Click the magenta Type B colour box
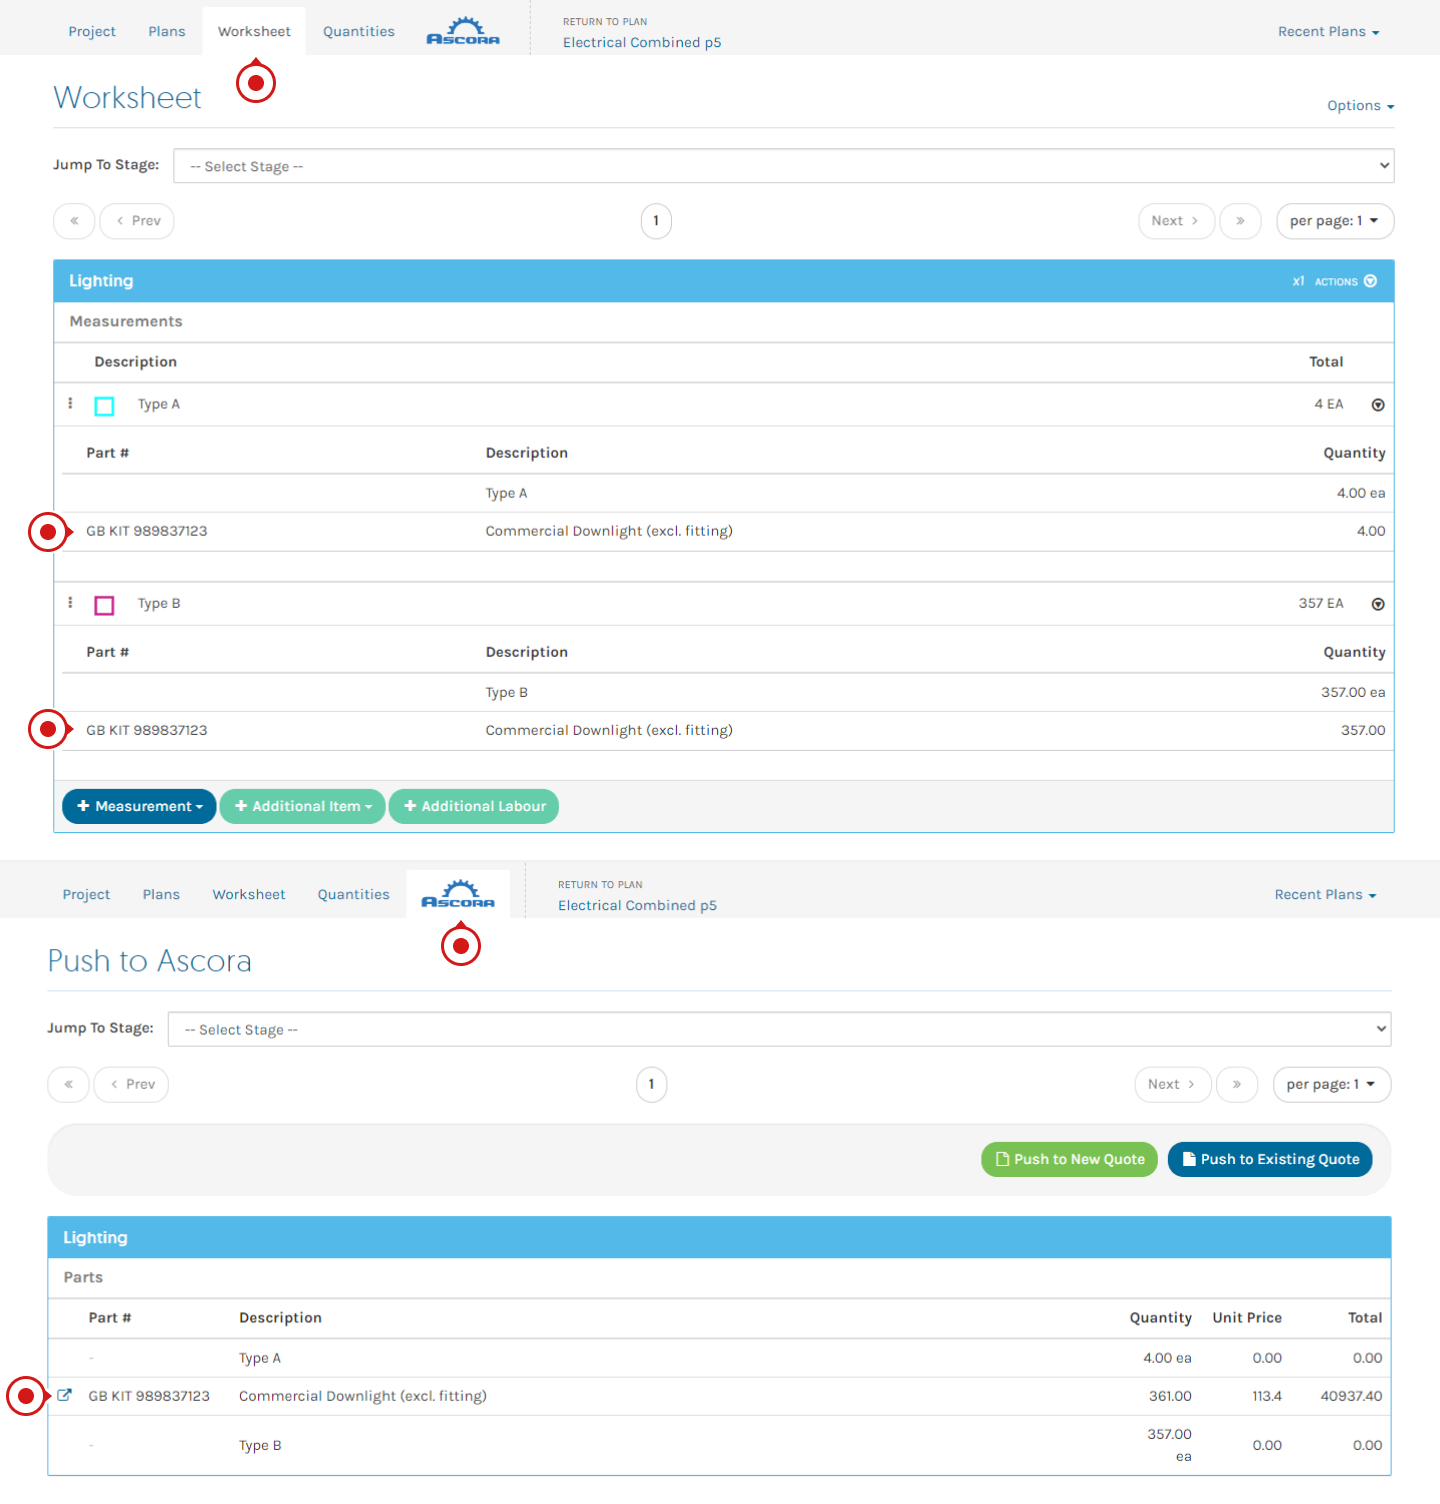 104,605
